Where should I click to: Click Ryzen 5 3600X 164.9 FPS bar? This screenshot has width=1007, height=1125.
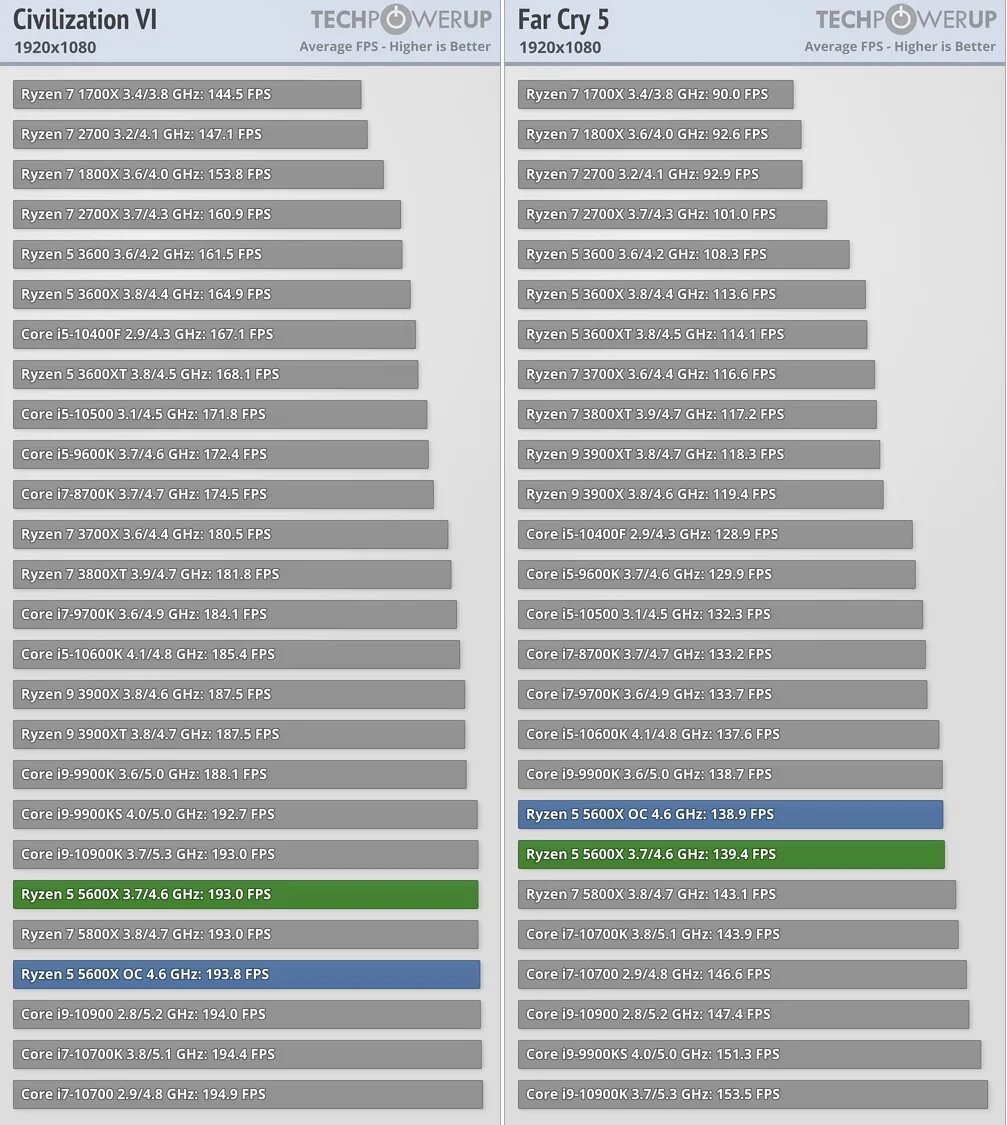pyautogui.click(x=212, y=294)
